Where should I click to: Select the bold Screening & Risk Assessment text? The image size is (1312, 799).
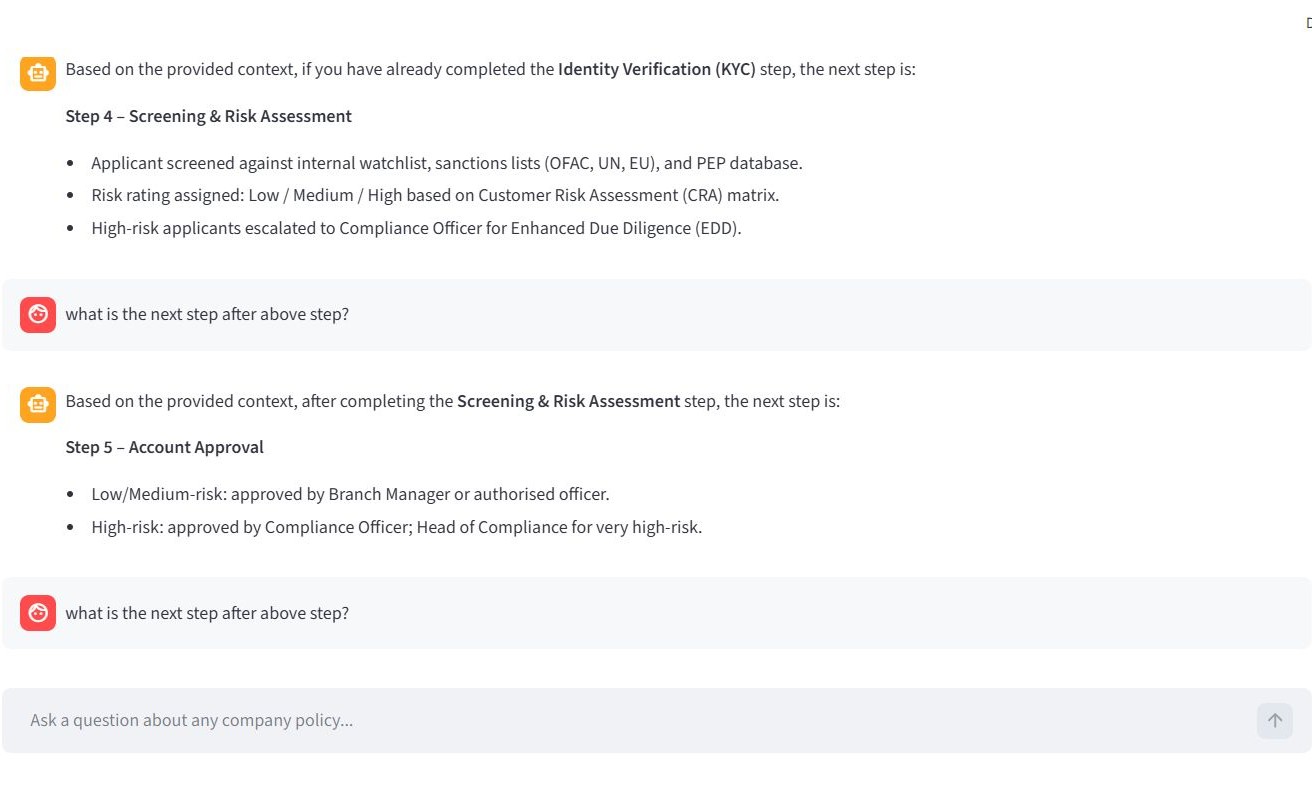(568, 401)
